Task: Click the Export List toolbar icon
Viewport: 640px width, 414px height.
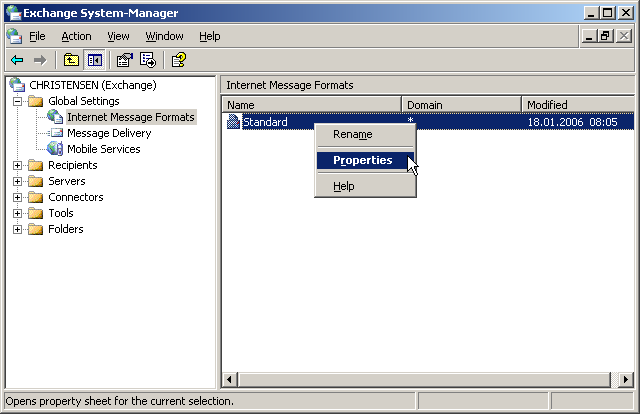Action: pos(148,60)
